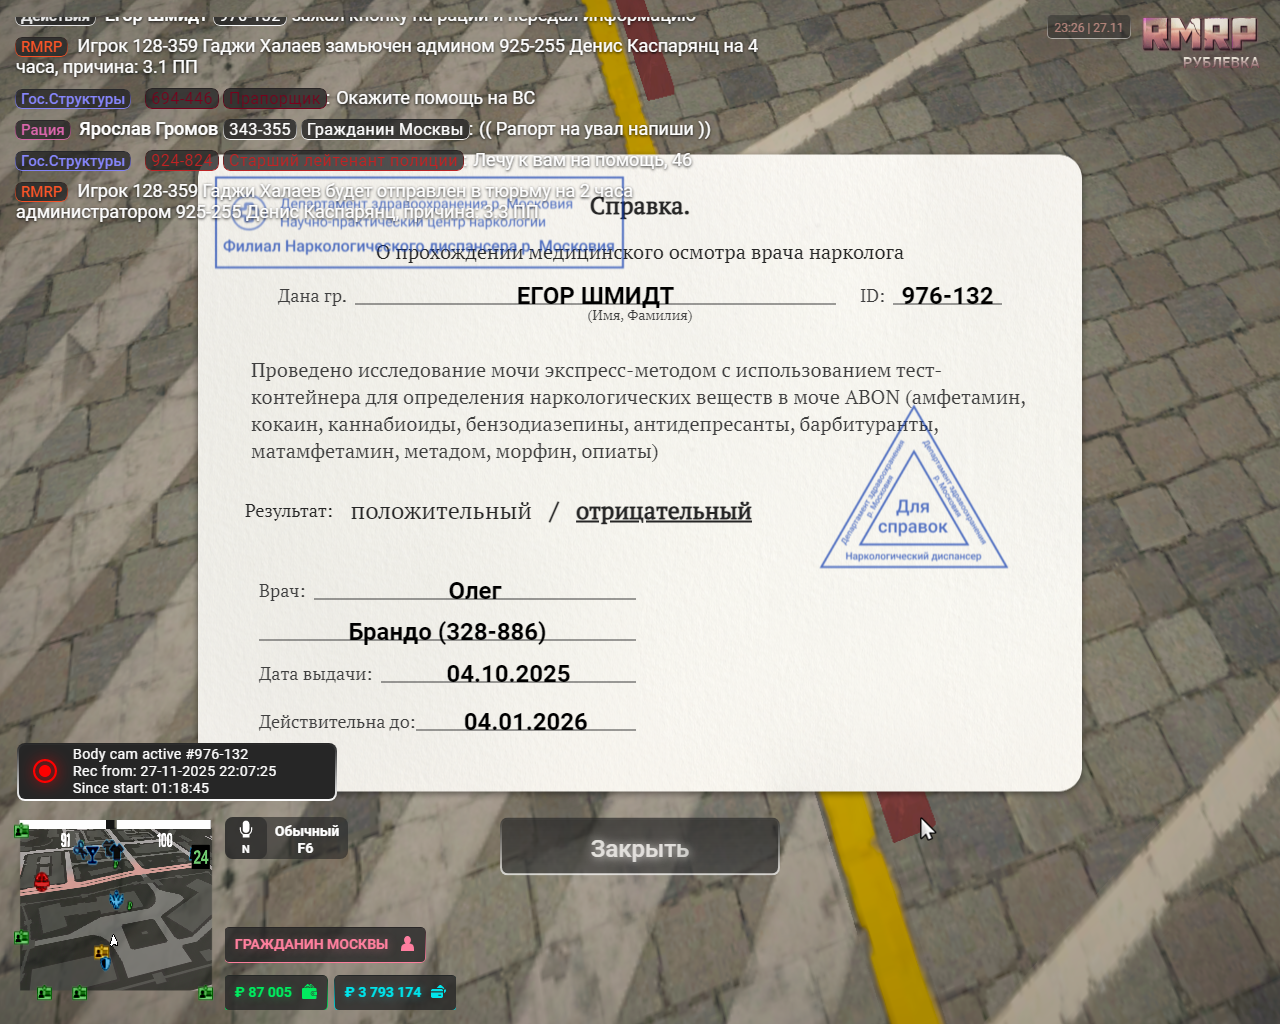1280x1024 pixels.
Task: Click the 343-355 player ID badge in chat
Action: coord(260,129)
